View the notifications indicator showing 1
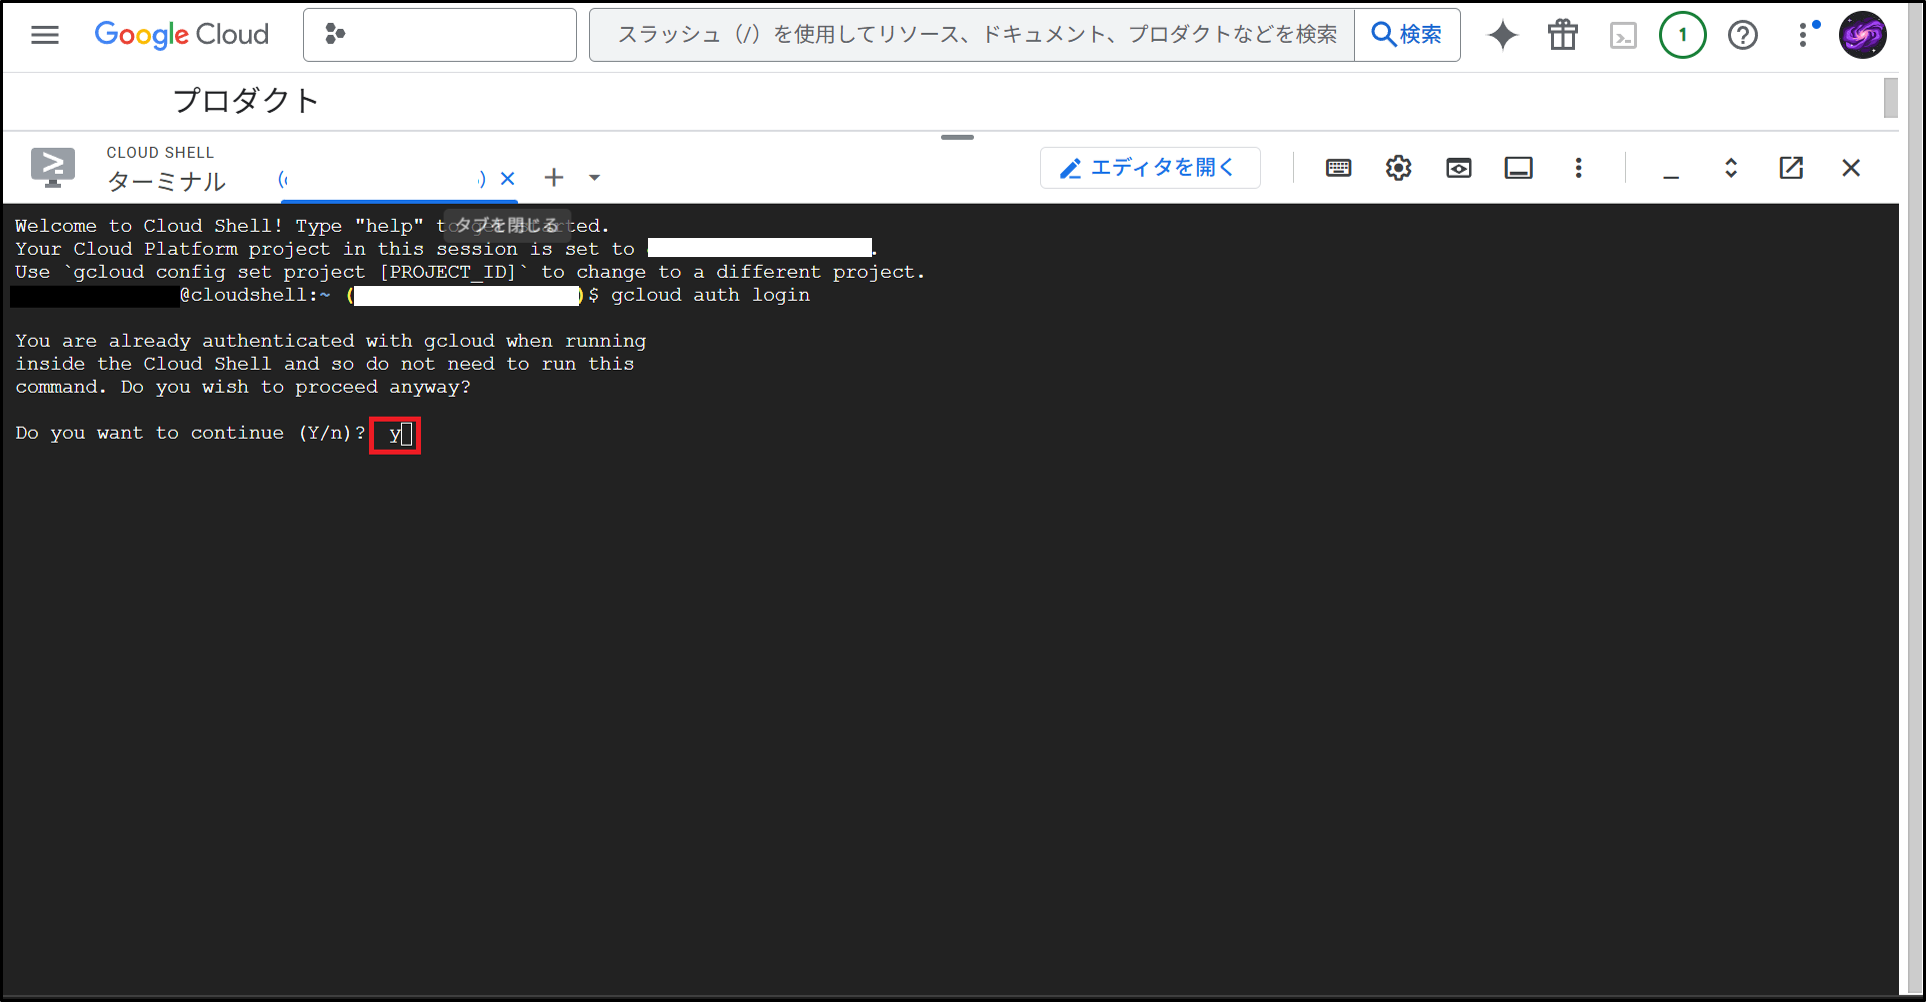 coord(1683,35)
